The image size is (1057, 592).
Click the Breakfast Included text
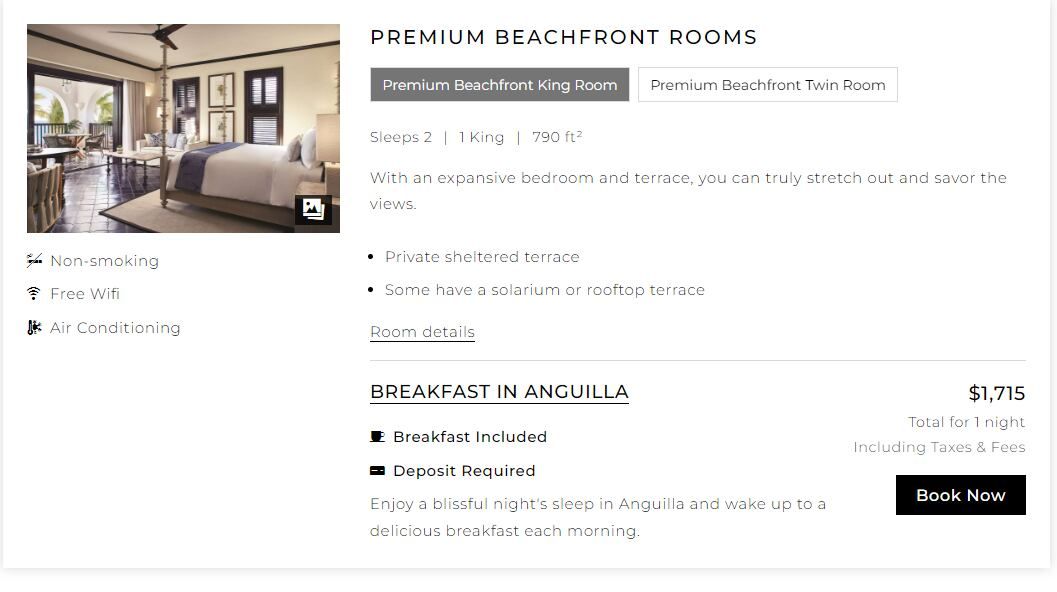coord(470,437)
